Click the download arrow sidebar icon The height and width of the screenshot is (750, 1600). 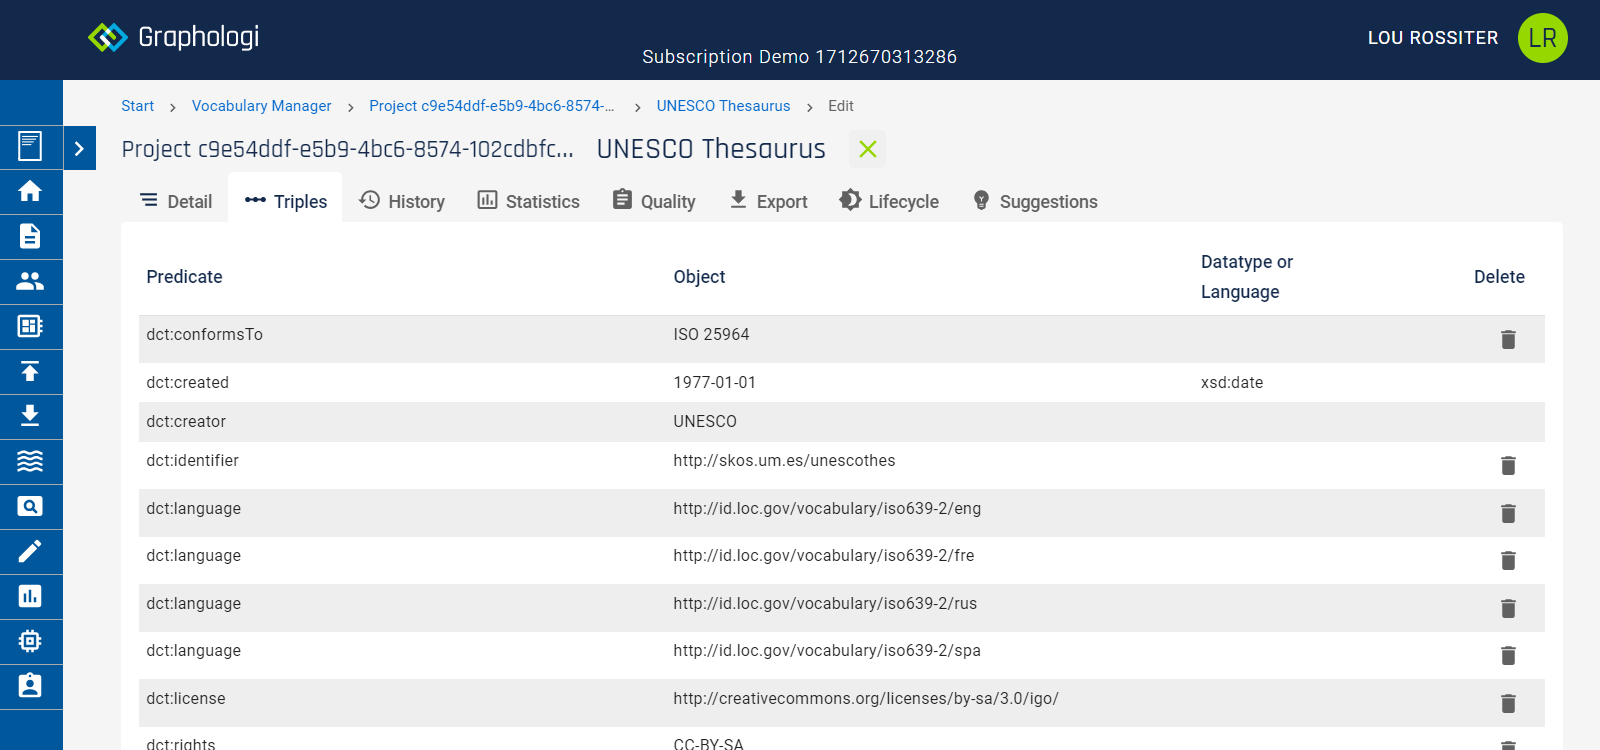(30, 416)
